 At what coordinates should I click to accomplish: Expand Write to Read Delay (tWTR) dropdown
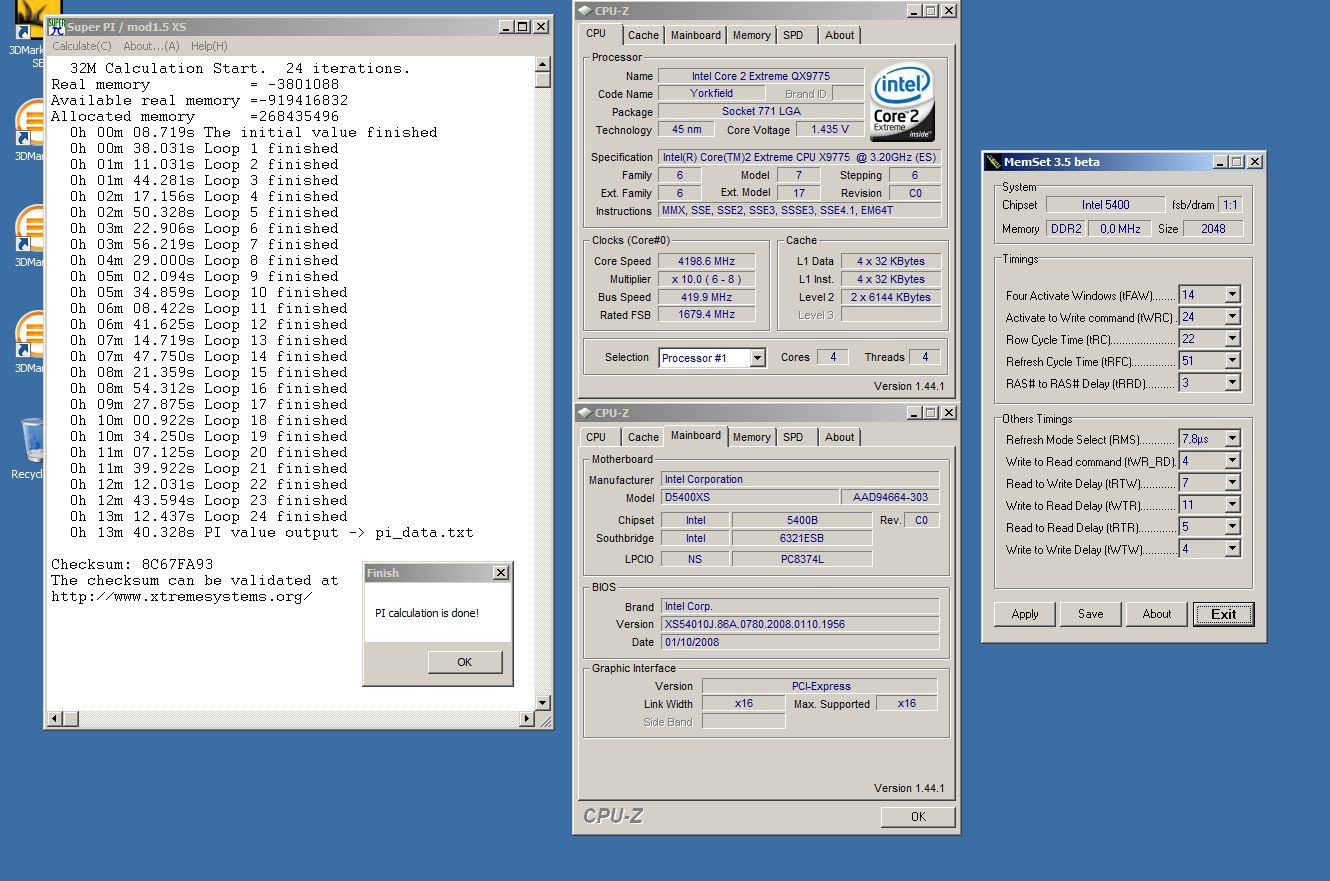tap(1232, 505)
